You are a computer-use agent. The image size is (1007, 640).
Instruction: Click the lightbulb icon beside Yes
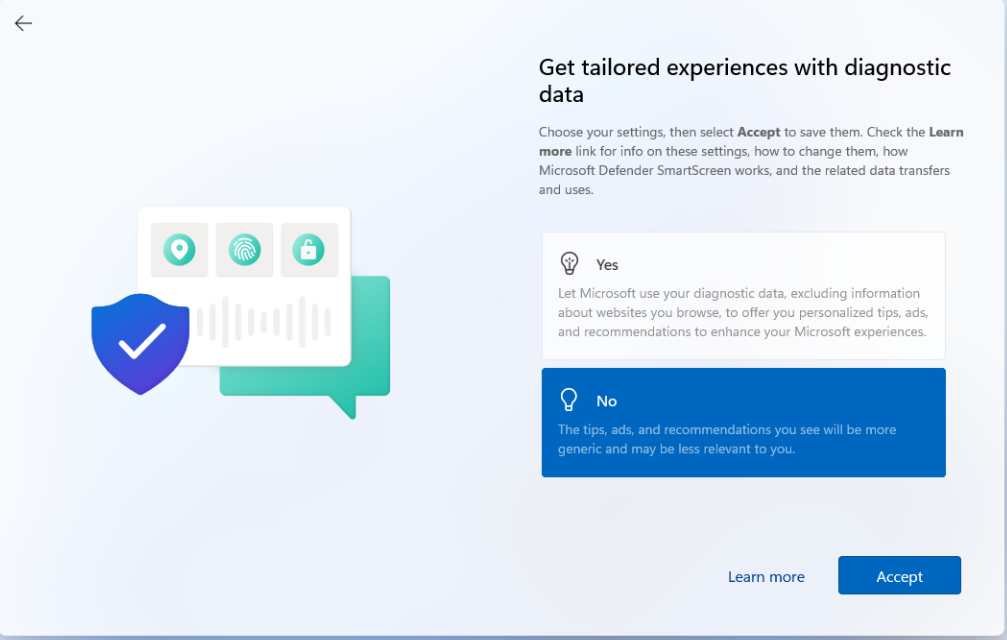[x=569, y=264]
